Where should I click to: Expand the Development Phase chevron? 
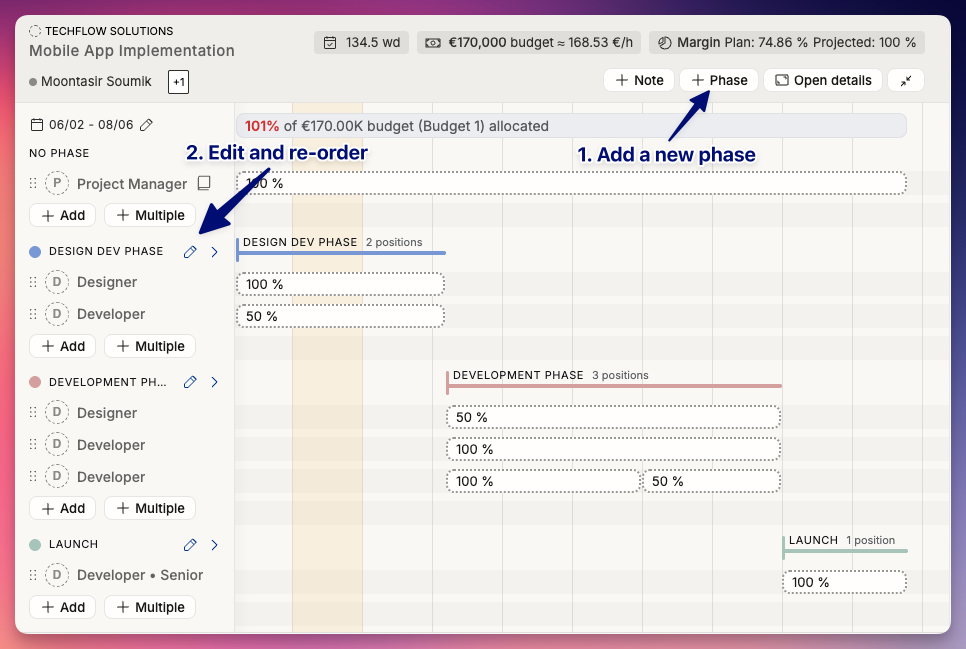click(214, 382)
